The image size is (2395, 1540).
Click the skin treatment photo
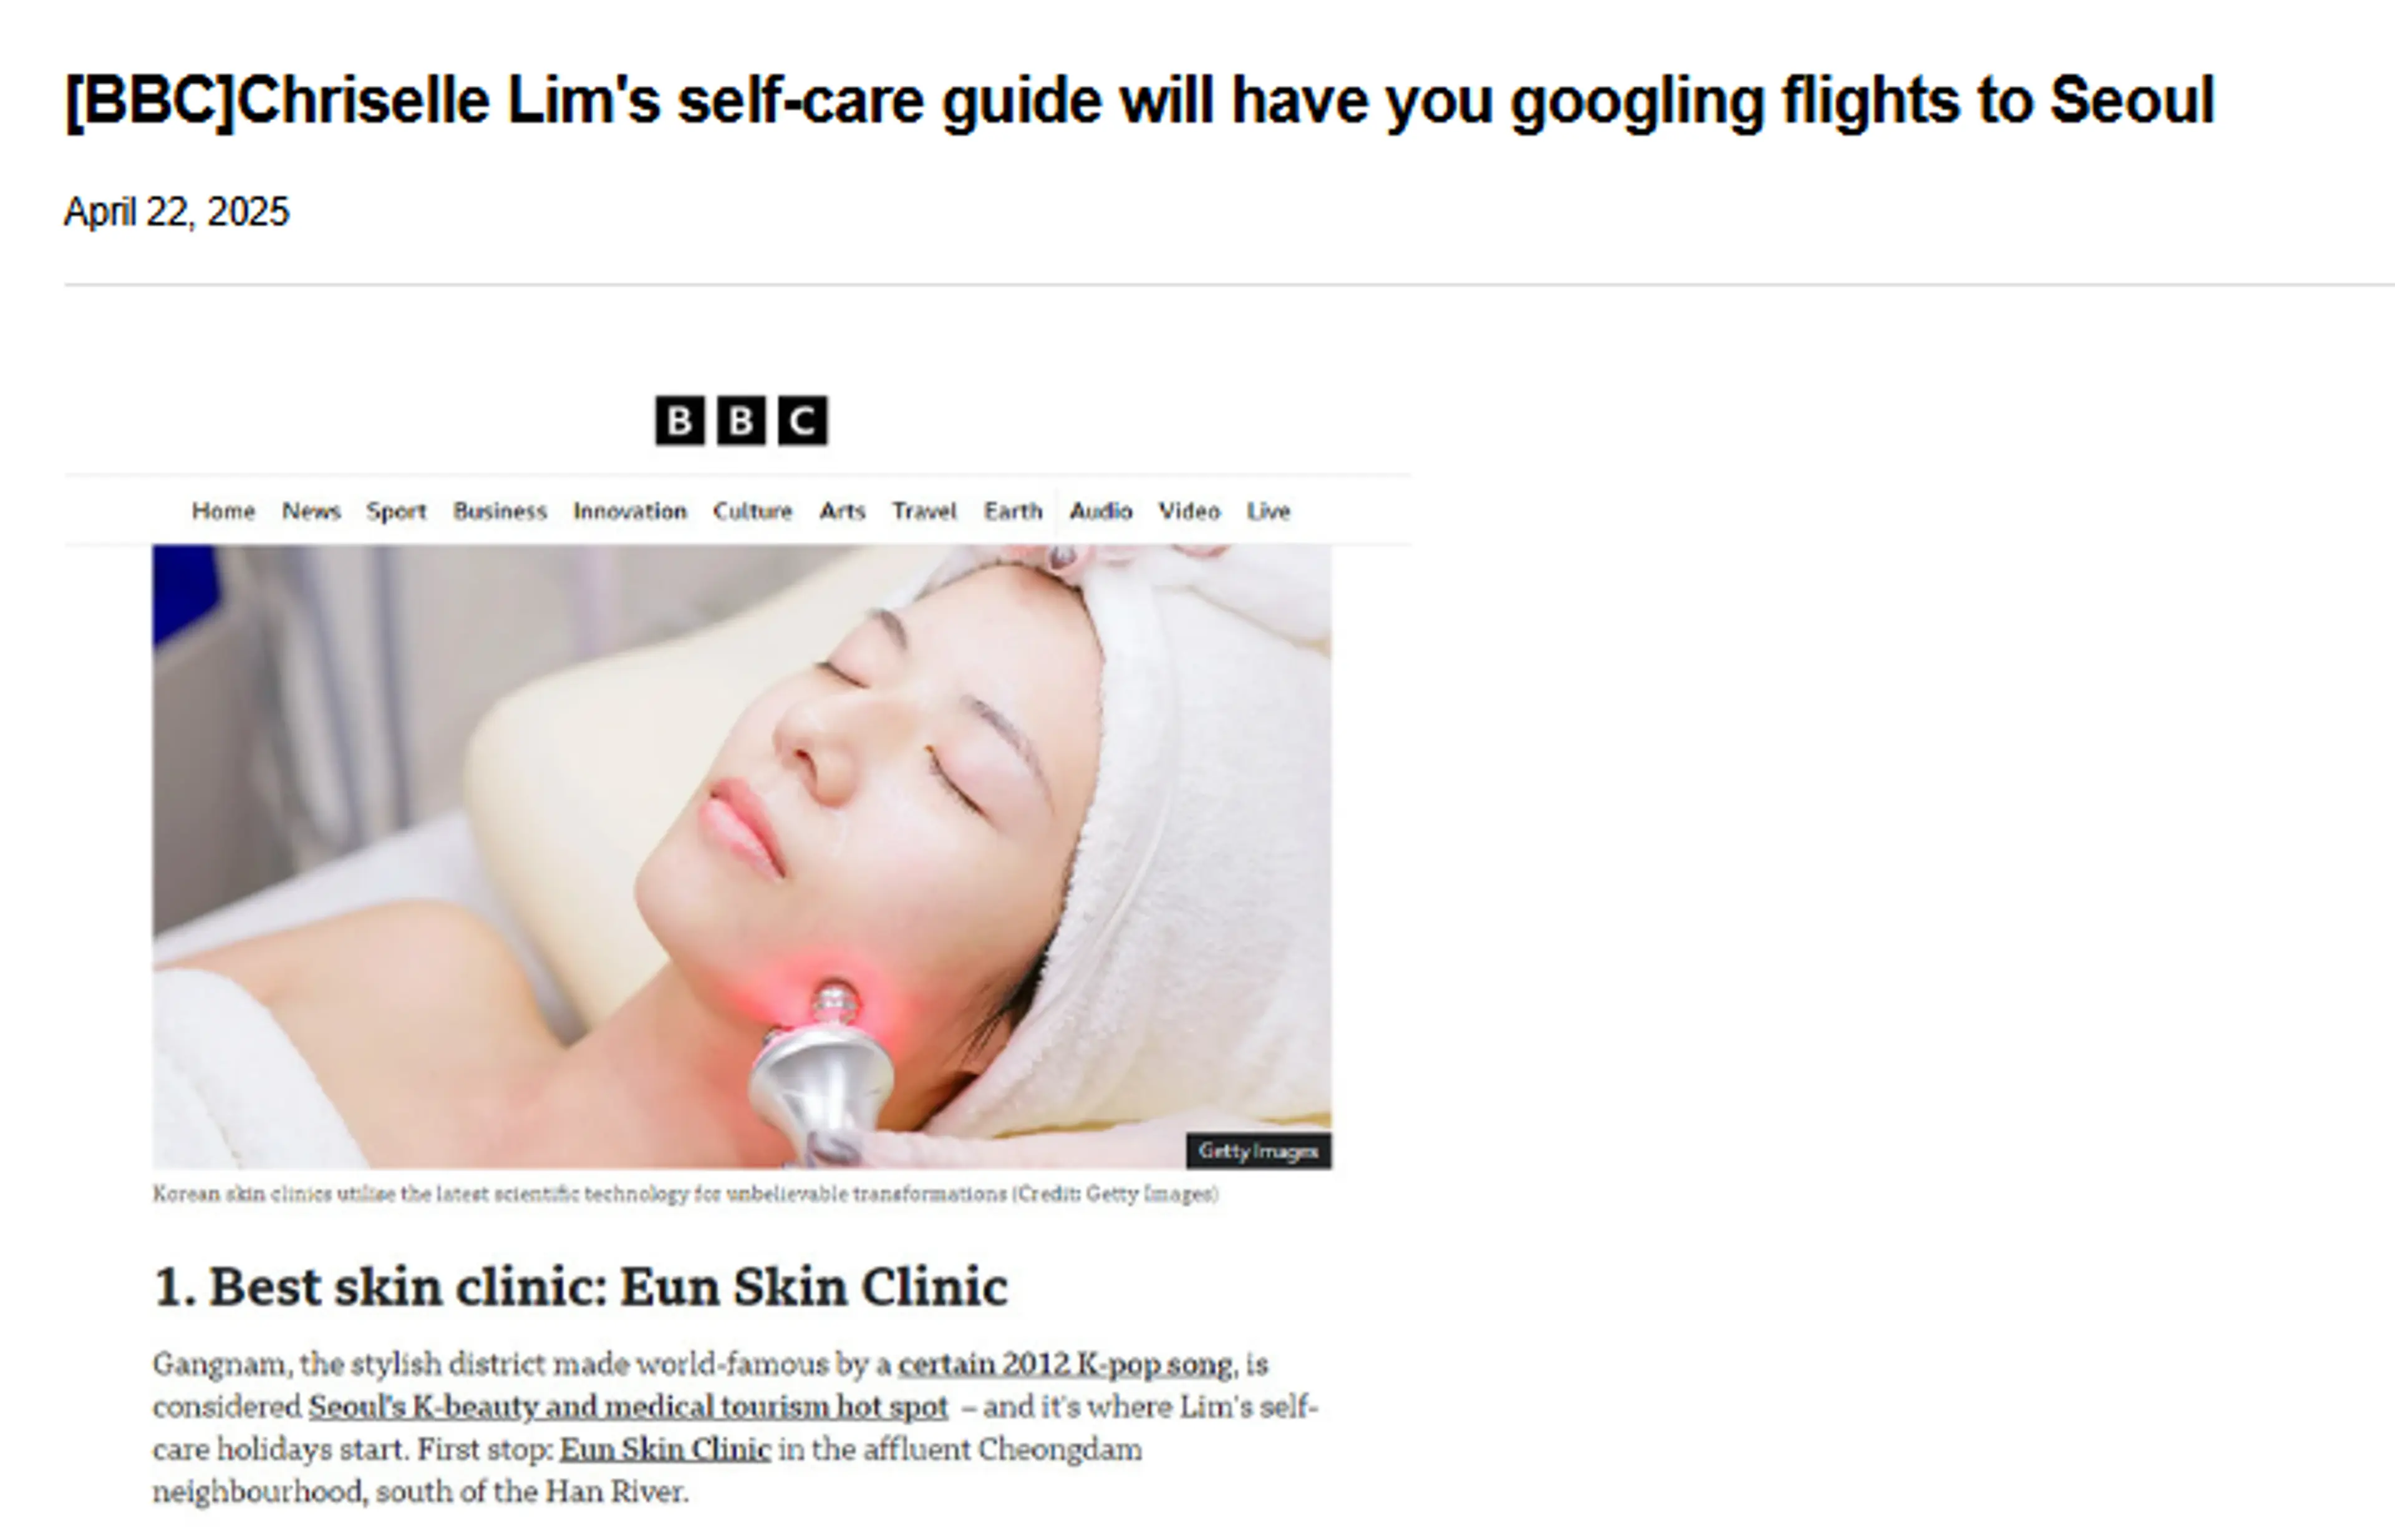click(x=741, y=856)
